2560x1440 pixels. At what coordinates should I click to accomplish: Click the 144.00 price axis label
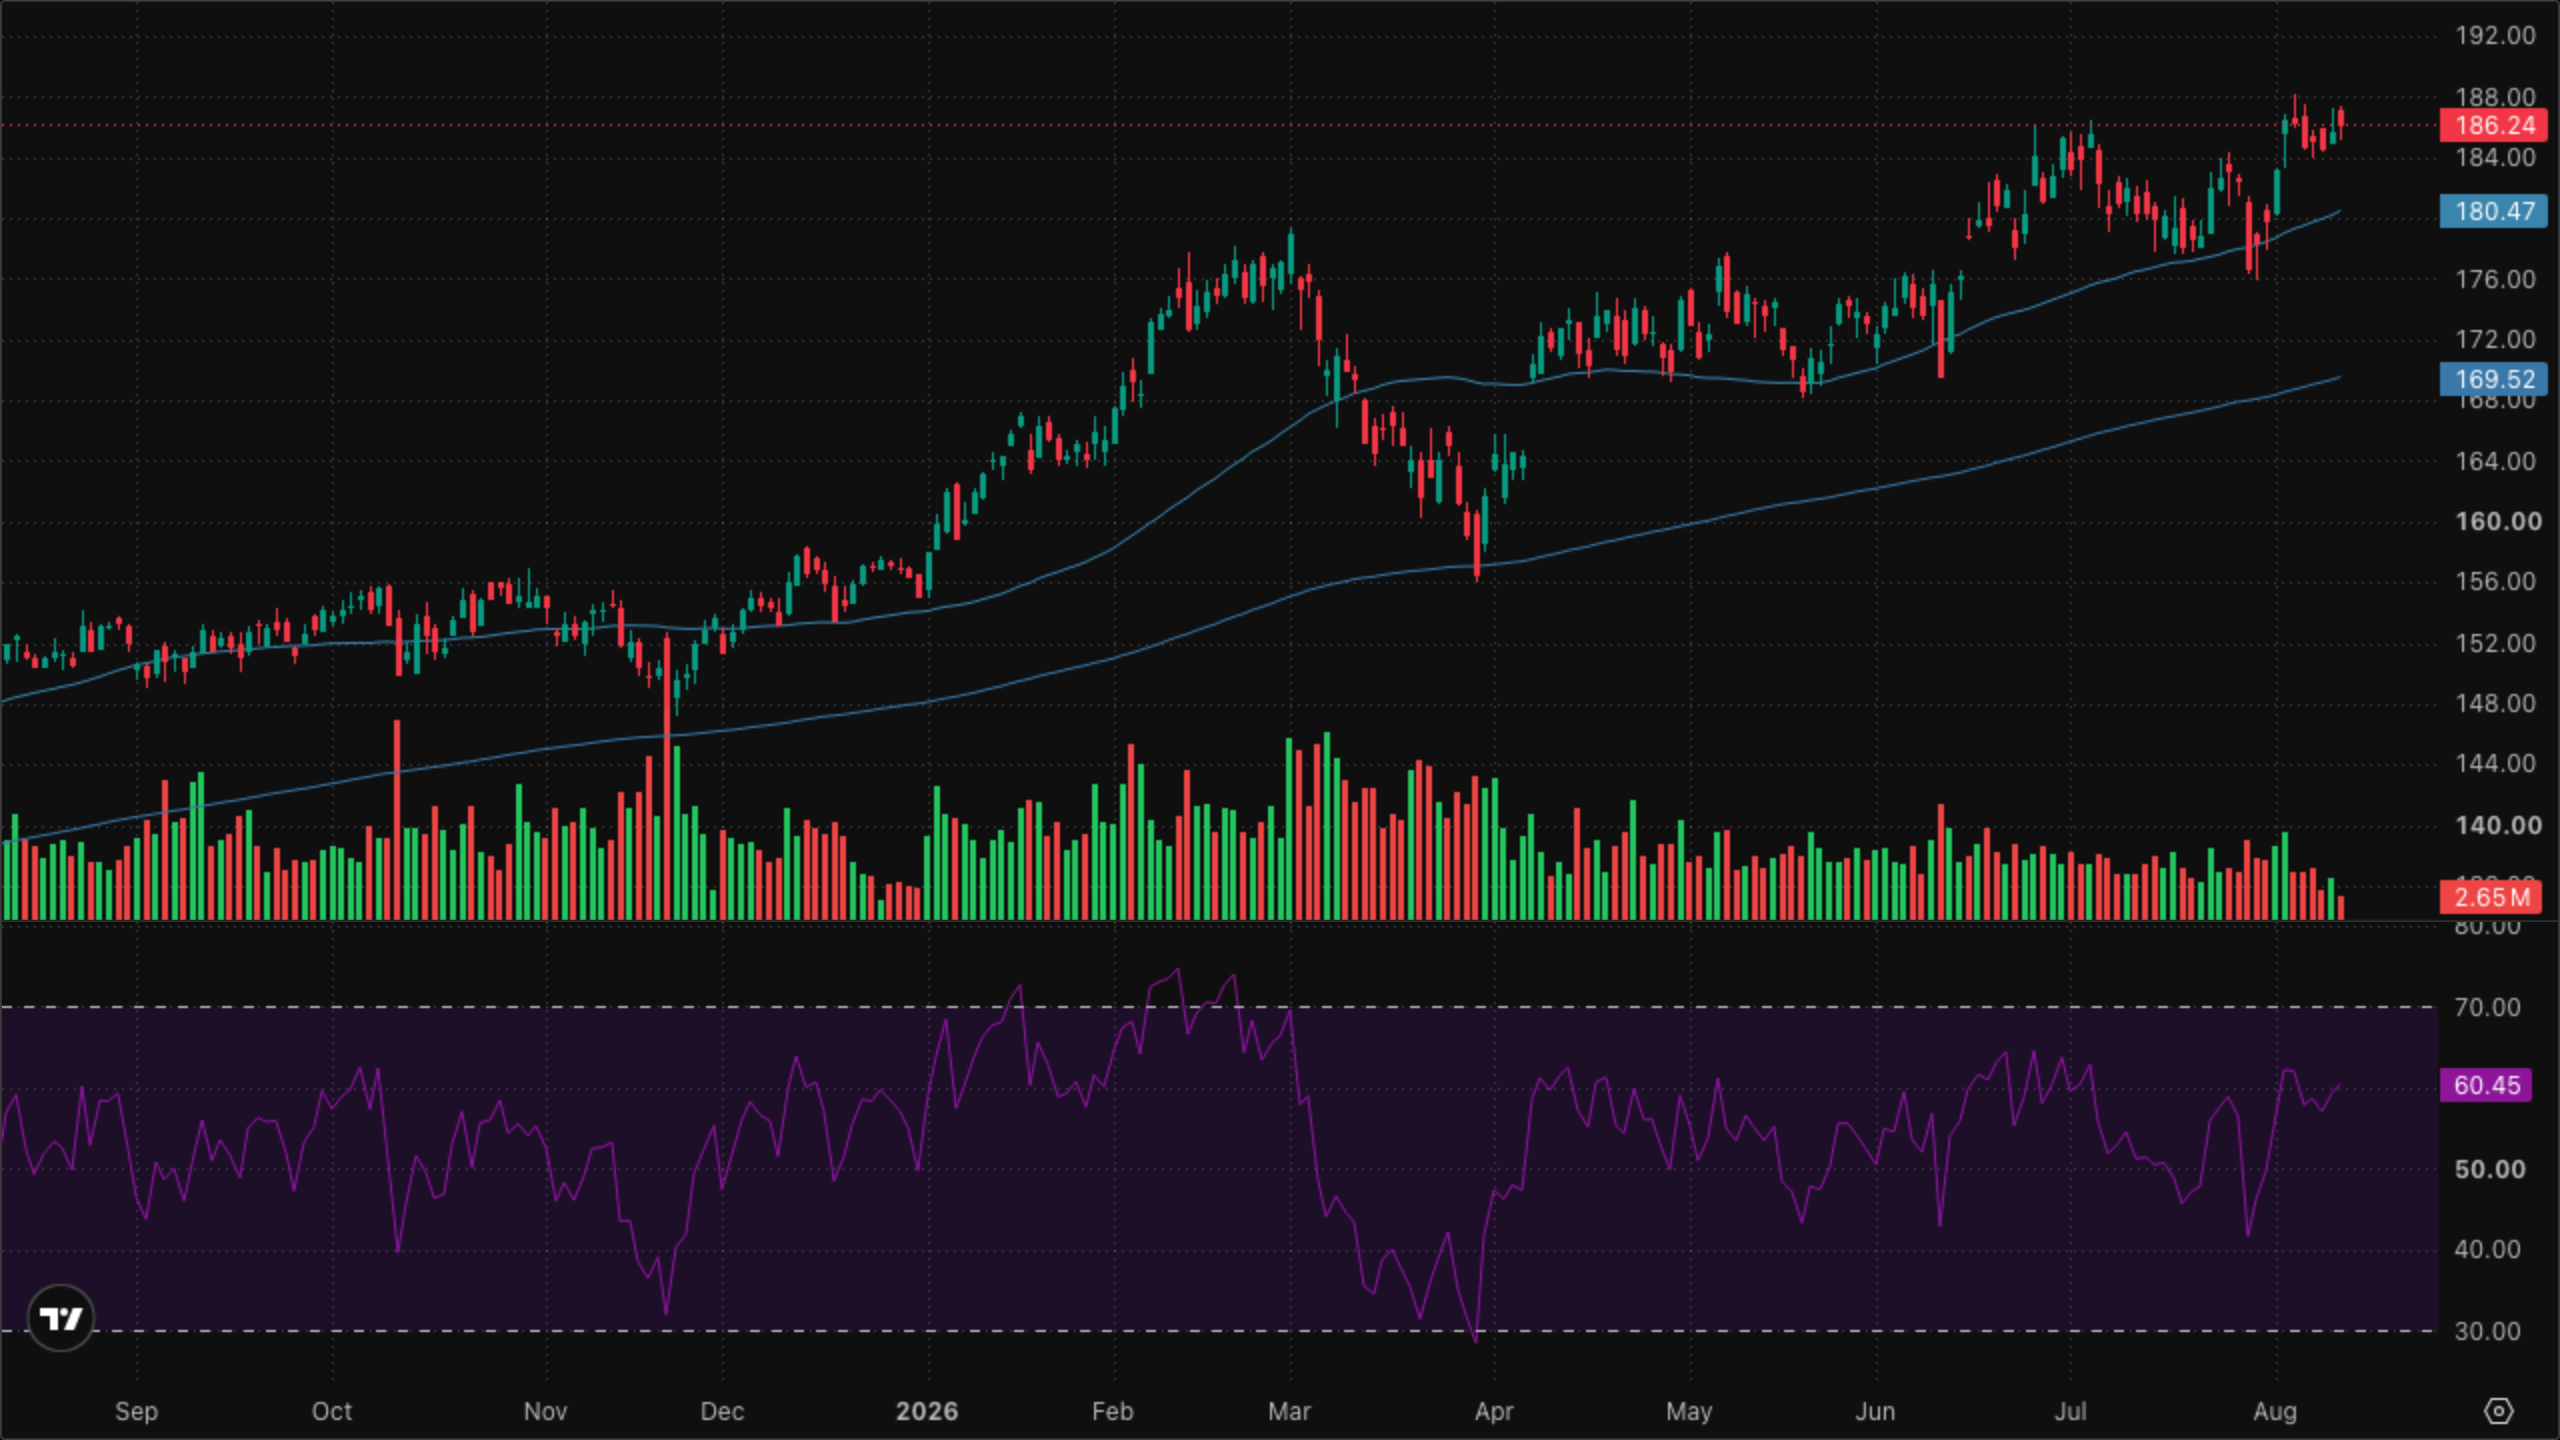pyautogui.click(x=2496, y=763)
